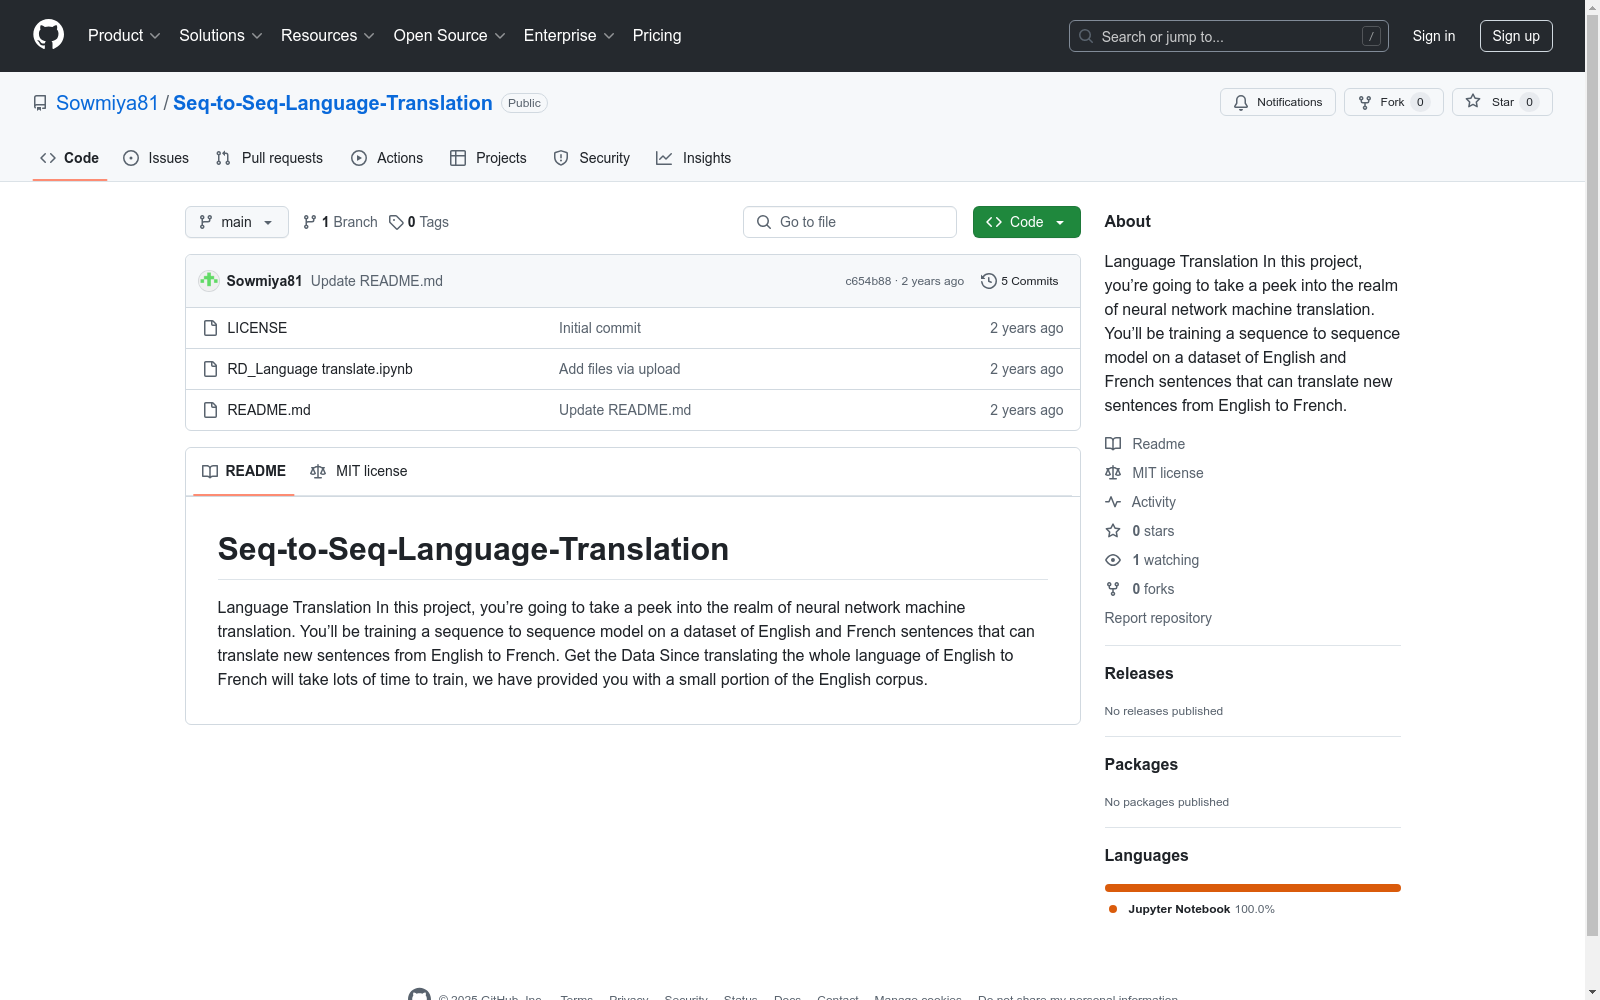Click Report repository link
This screenshot has height=1000, width=1600.
1158,618
